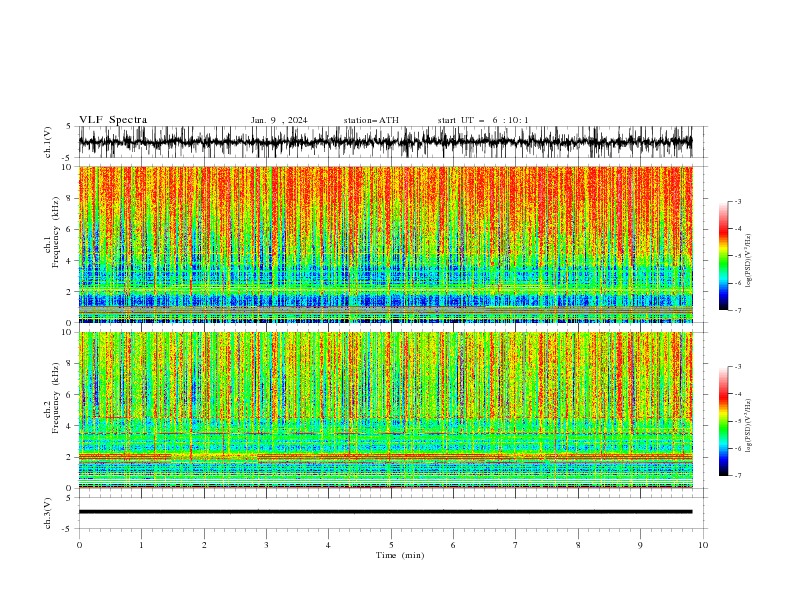792x612 pixels.
Task: Click the ch.1 voltage waveform plot
Action: [385, 142]
